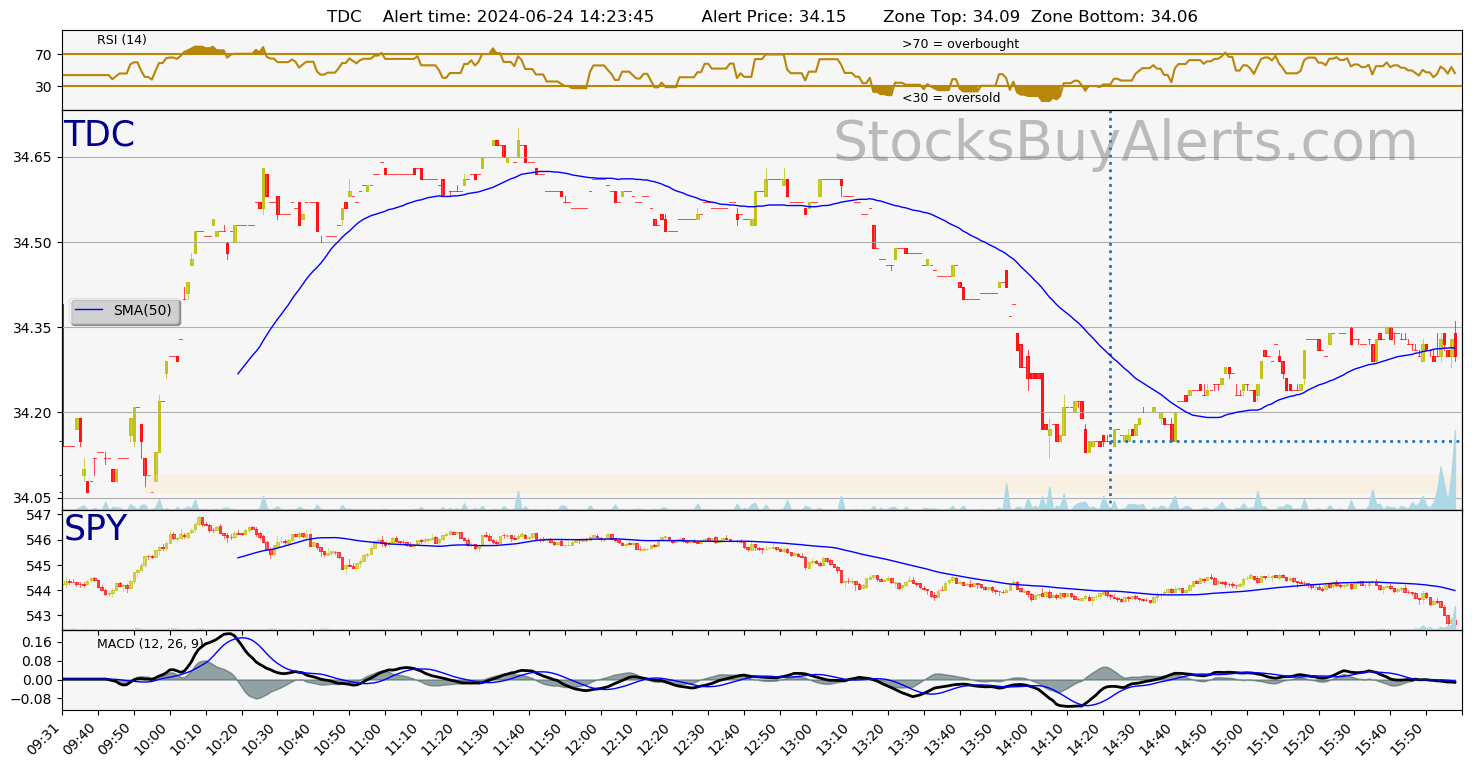
Task: Select the TDC ticker label in the chart
Action: click(x=99, y=135)
